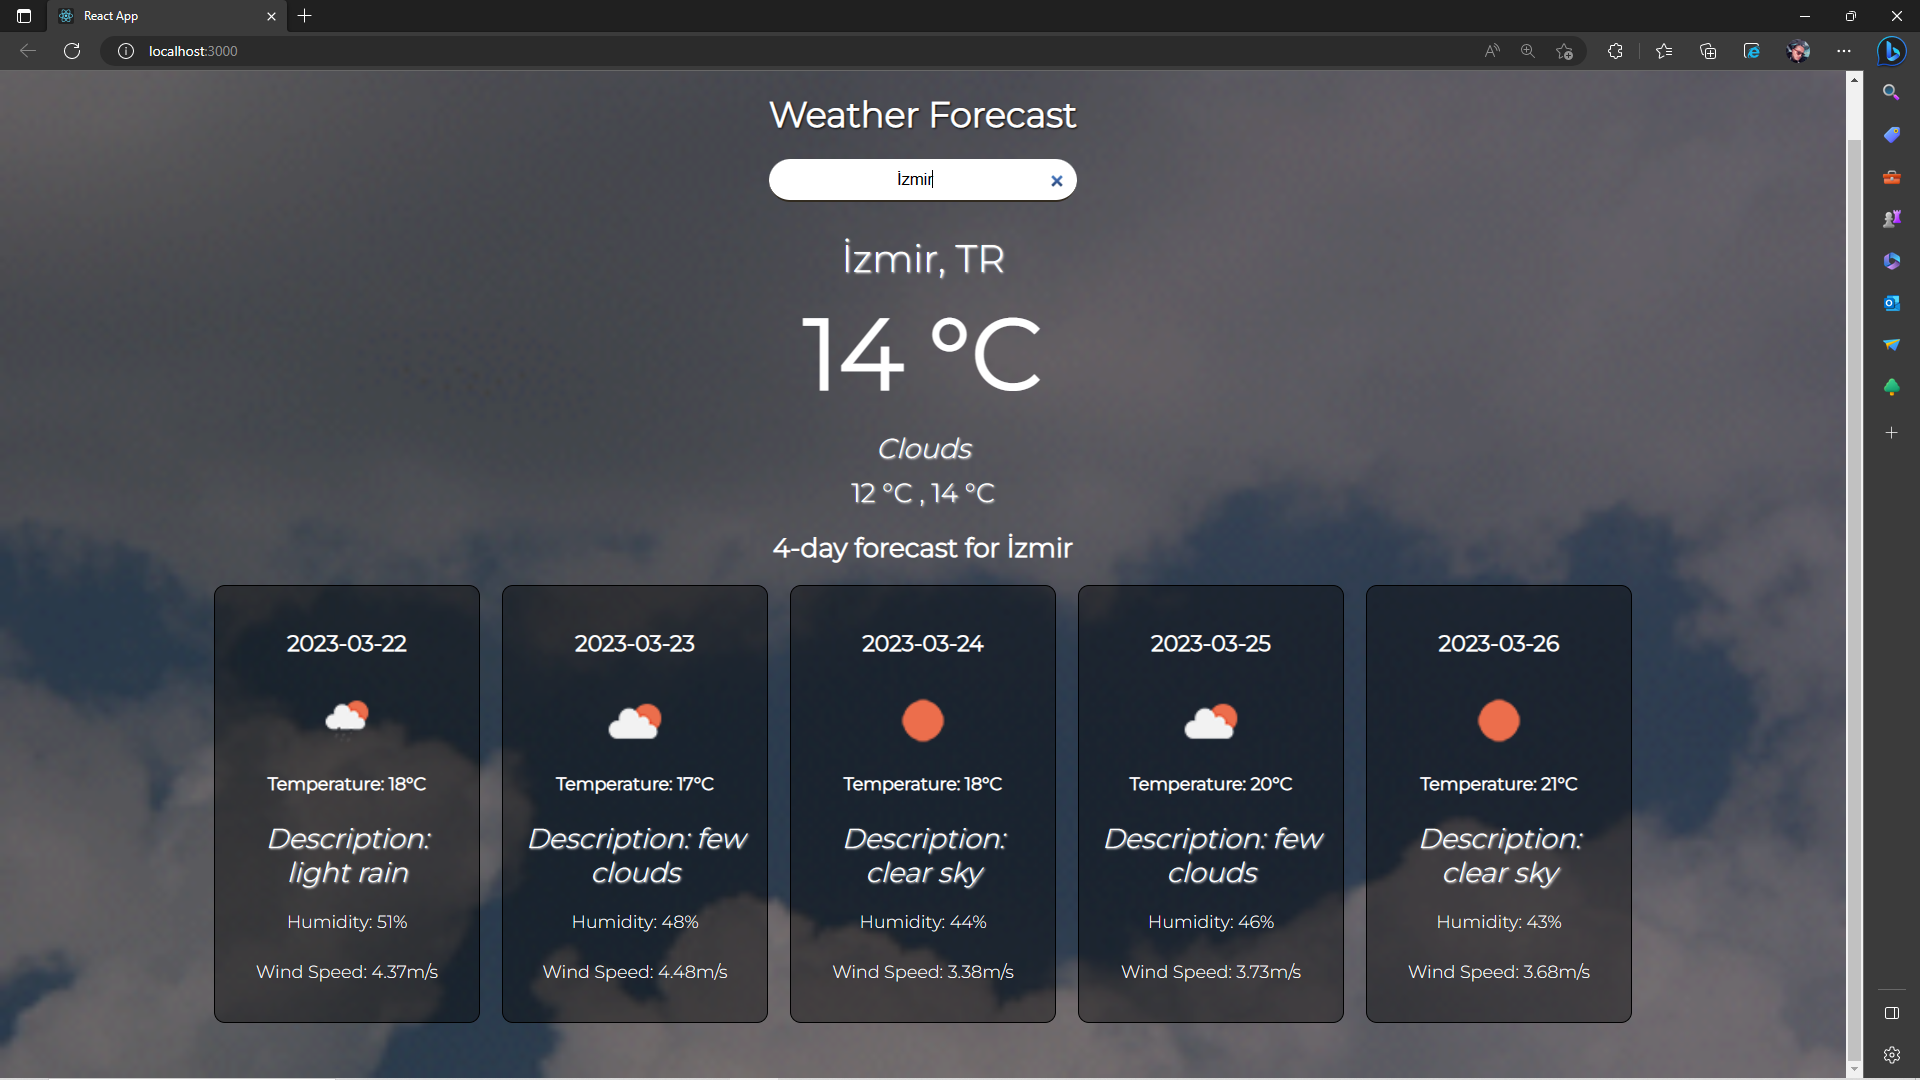1920x1080 pixels.
Task: Open a new browser tab
Action: [305, 16]
